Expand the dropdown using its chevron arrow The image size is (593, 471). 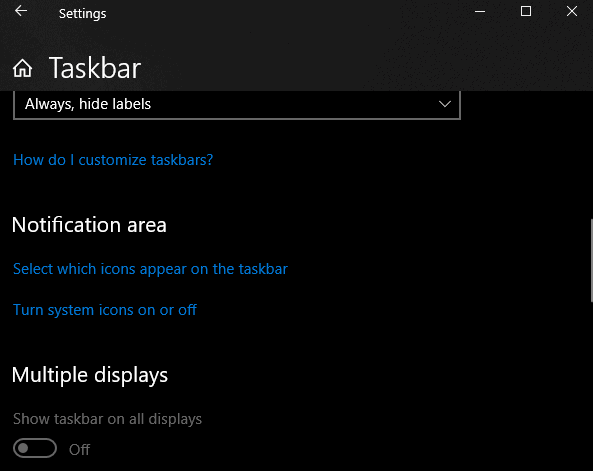coord(445,104)
